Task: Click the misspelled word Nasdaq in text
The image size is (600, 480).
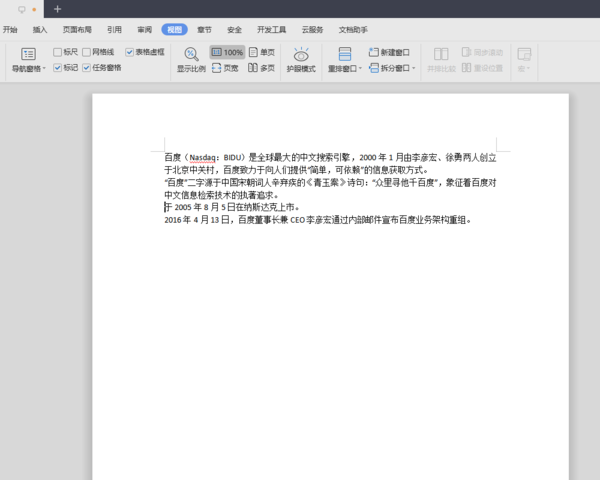Action: pyautogui.click(x=202, y=158)
